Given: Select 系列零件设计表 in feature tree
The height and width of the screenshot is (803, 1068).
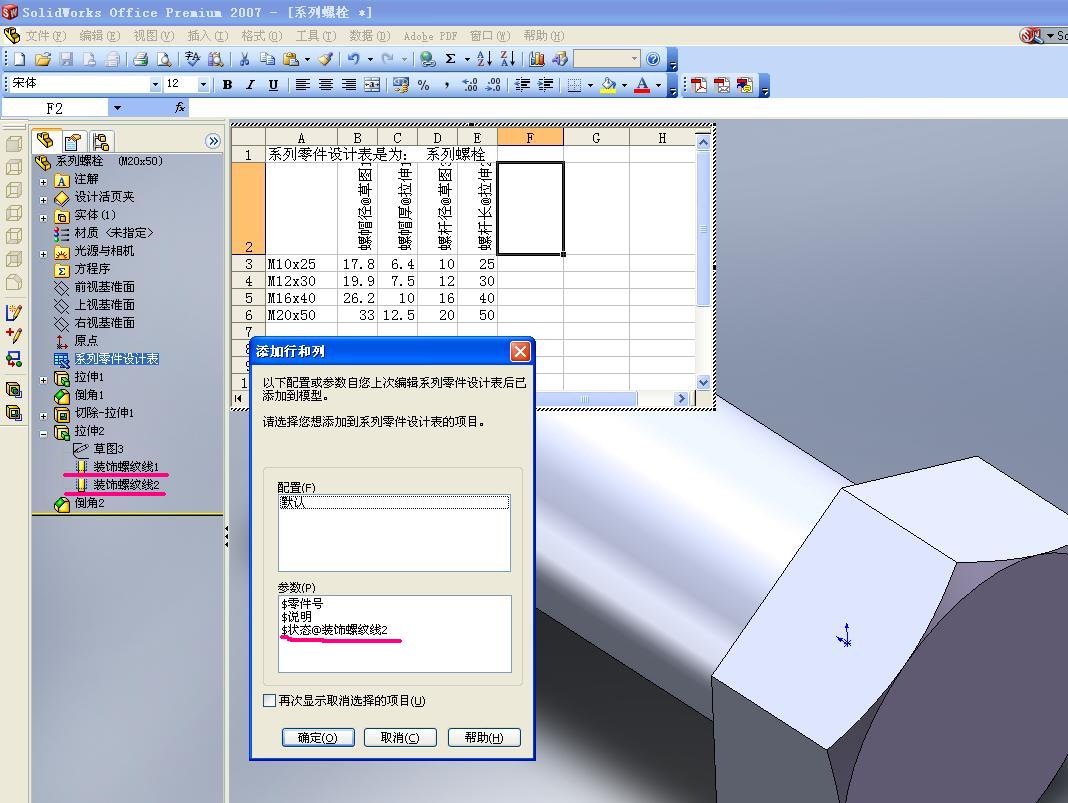Looking at the screenshot, I should (x=116, y=359).
